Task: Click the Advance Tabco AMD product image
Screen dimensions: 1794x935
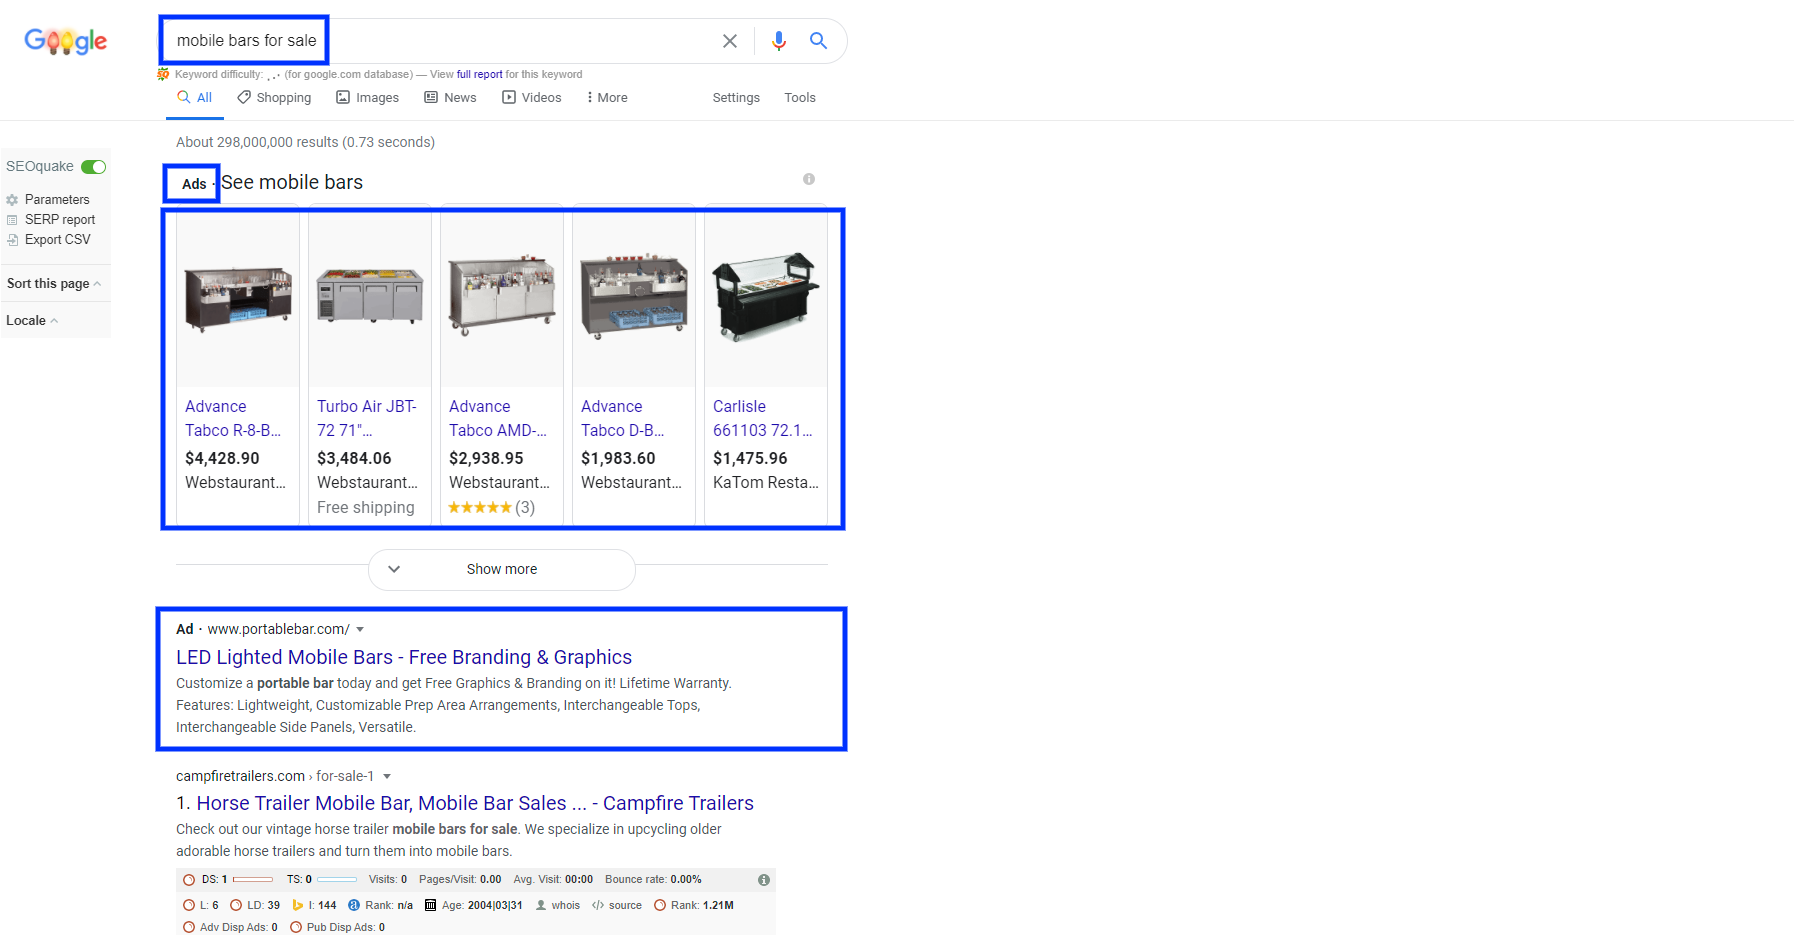Action: coord(502,295)
